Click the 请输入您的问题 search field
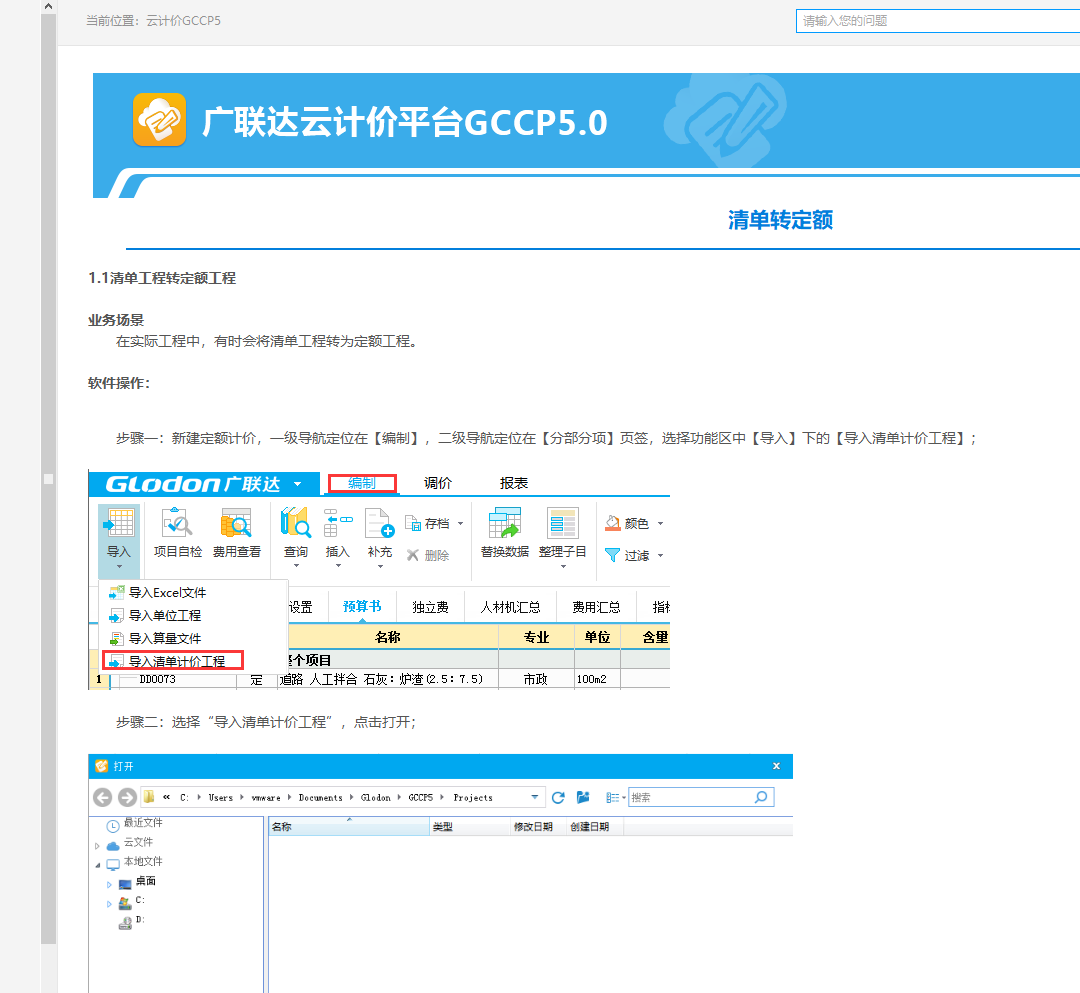The width and height of the screenshot is (1080, 993). point(937,21)
